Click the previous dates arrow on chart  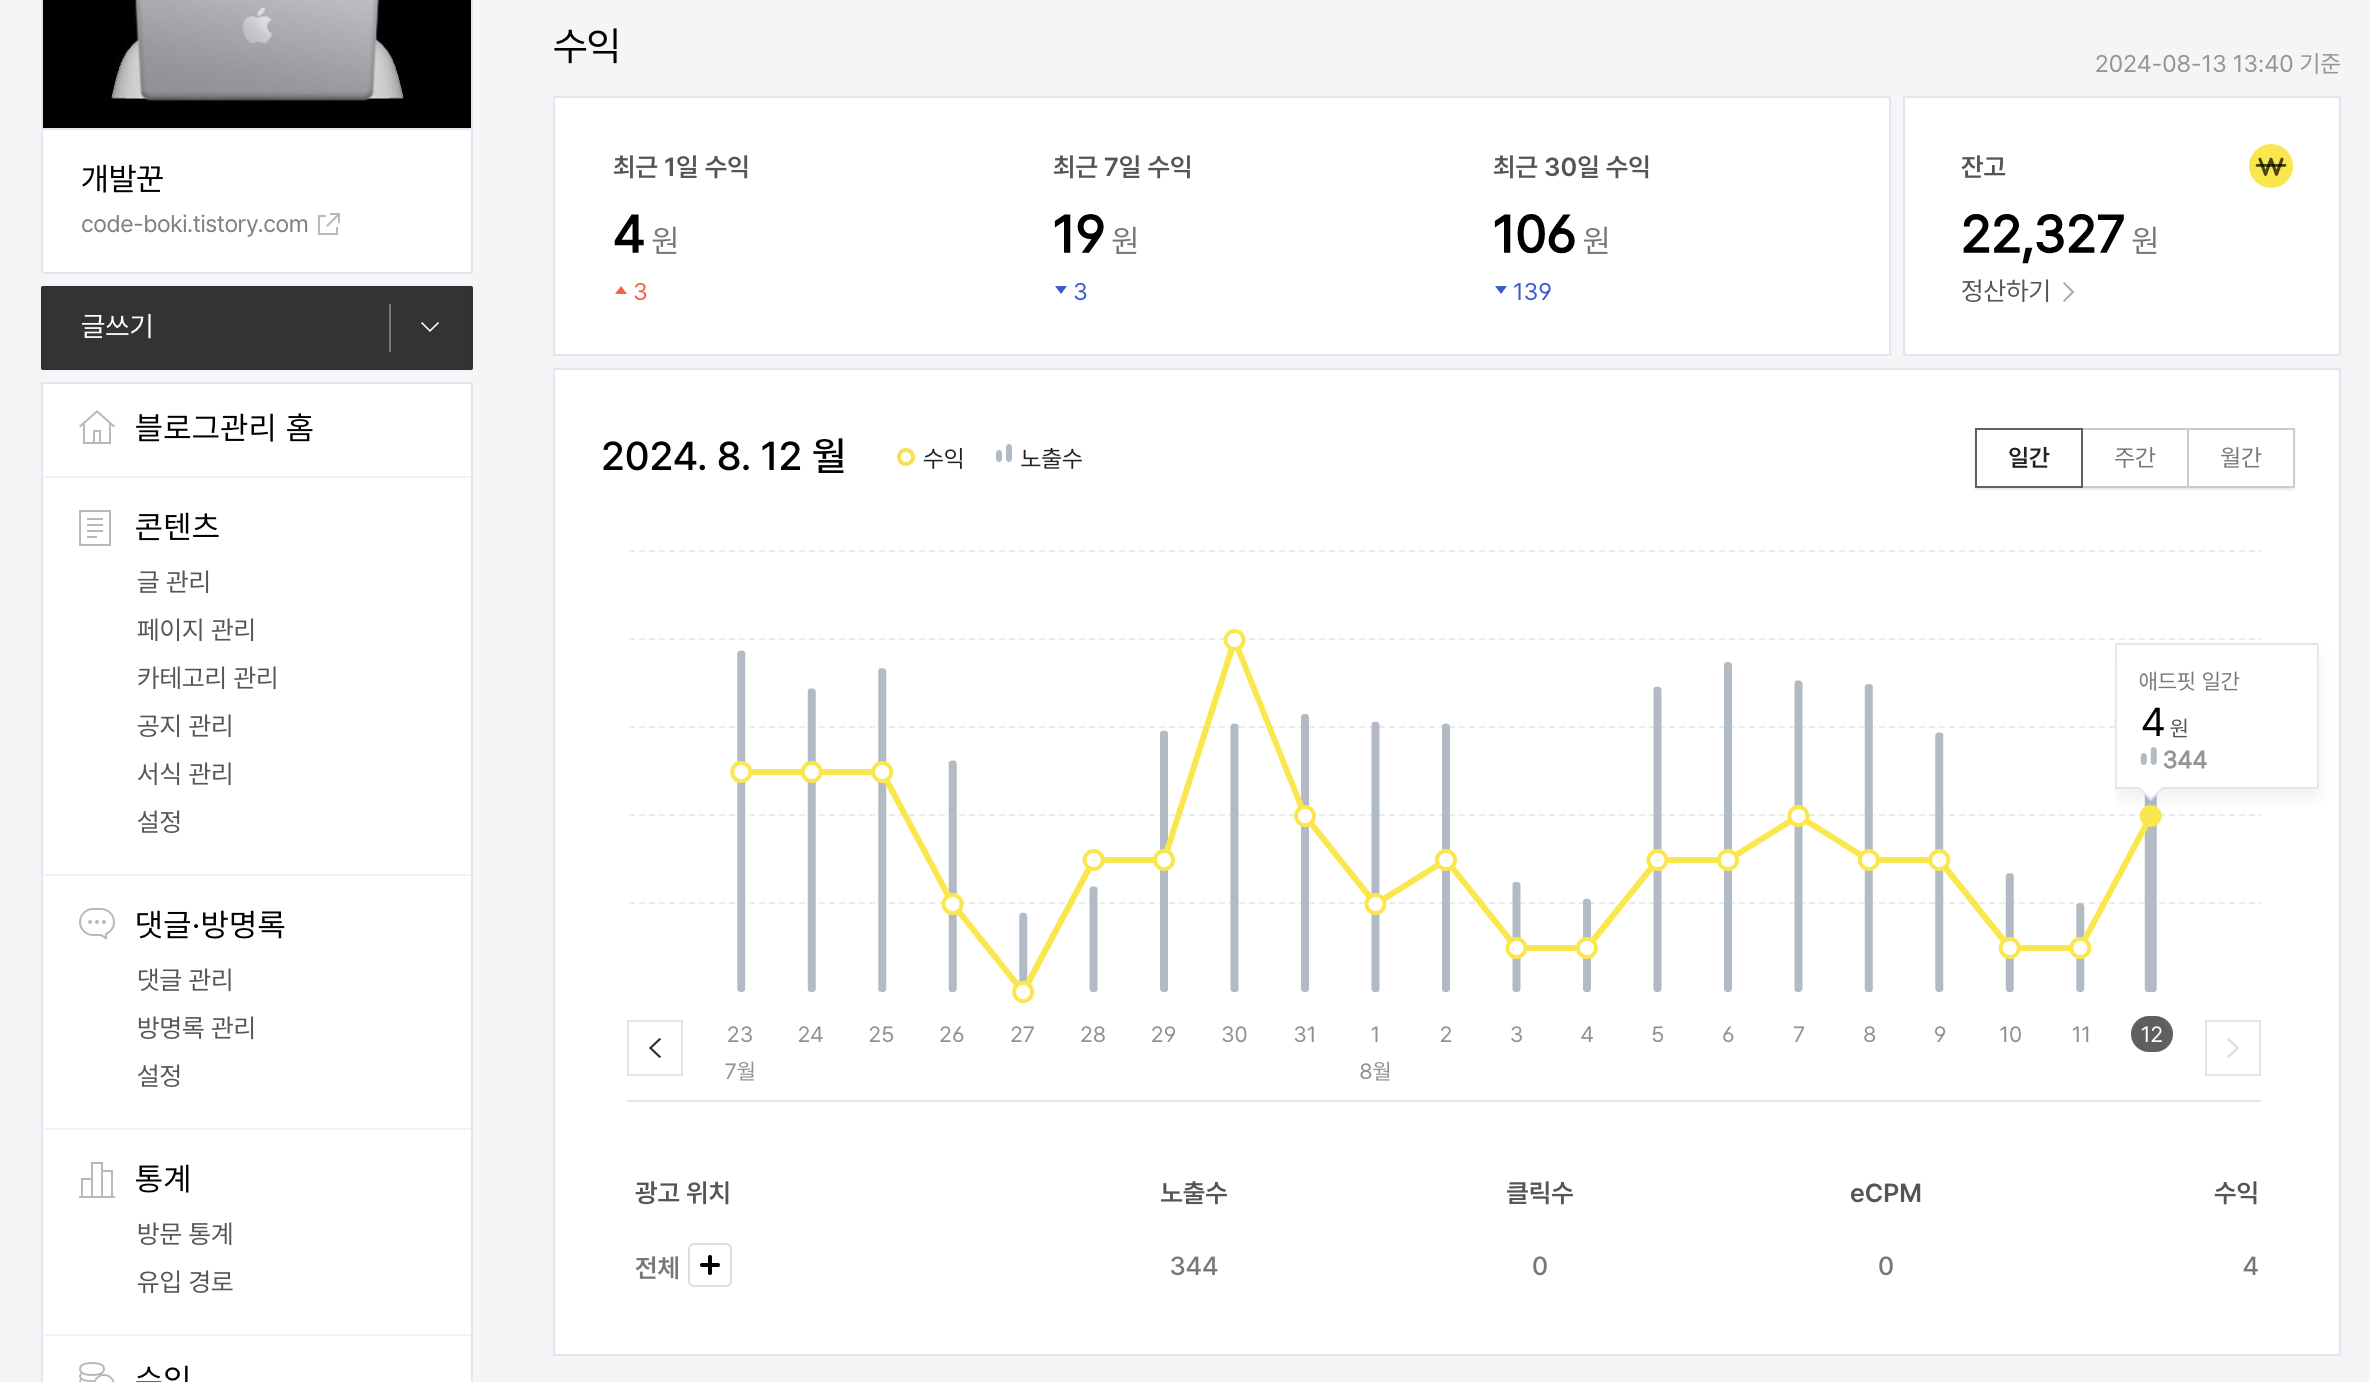[655, 1048]
